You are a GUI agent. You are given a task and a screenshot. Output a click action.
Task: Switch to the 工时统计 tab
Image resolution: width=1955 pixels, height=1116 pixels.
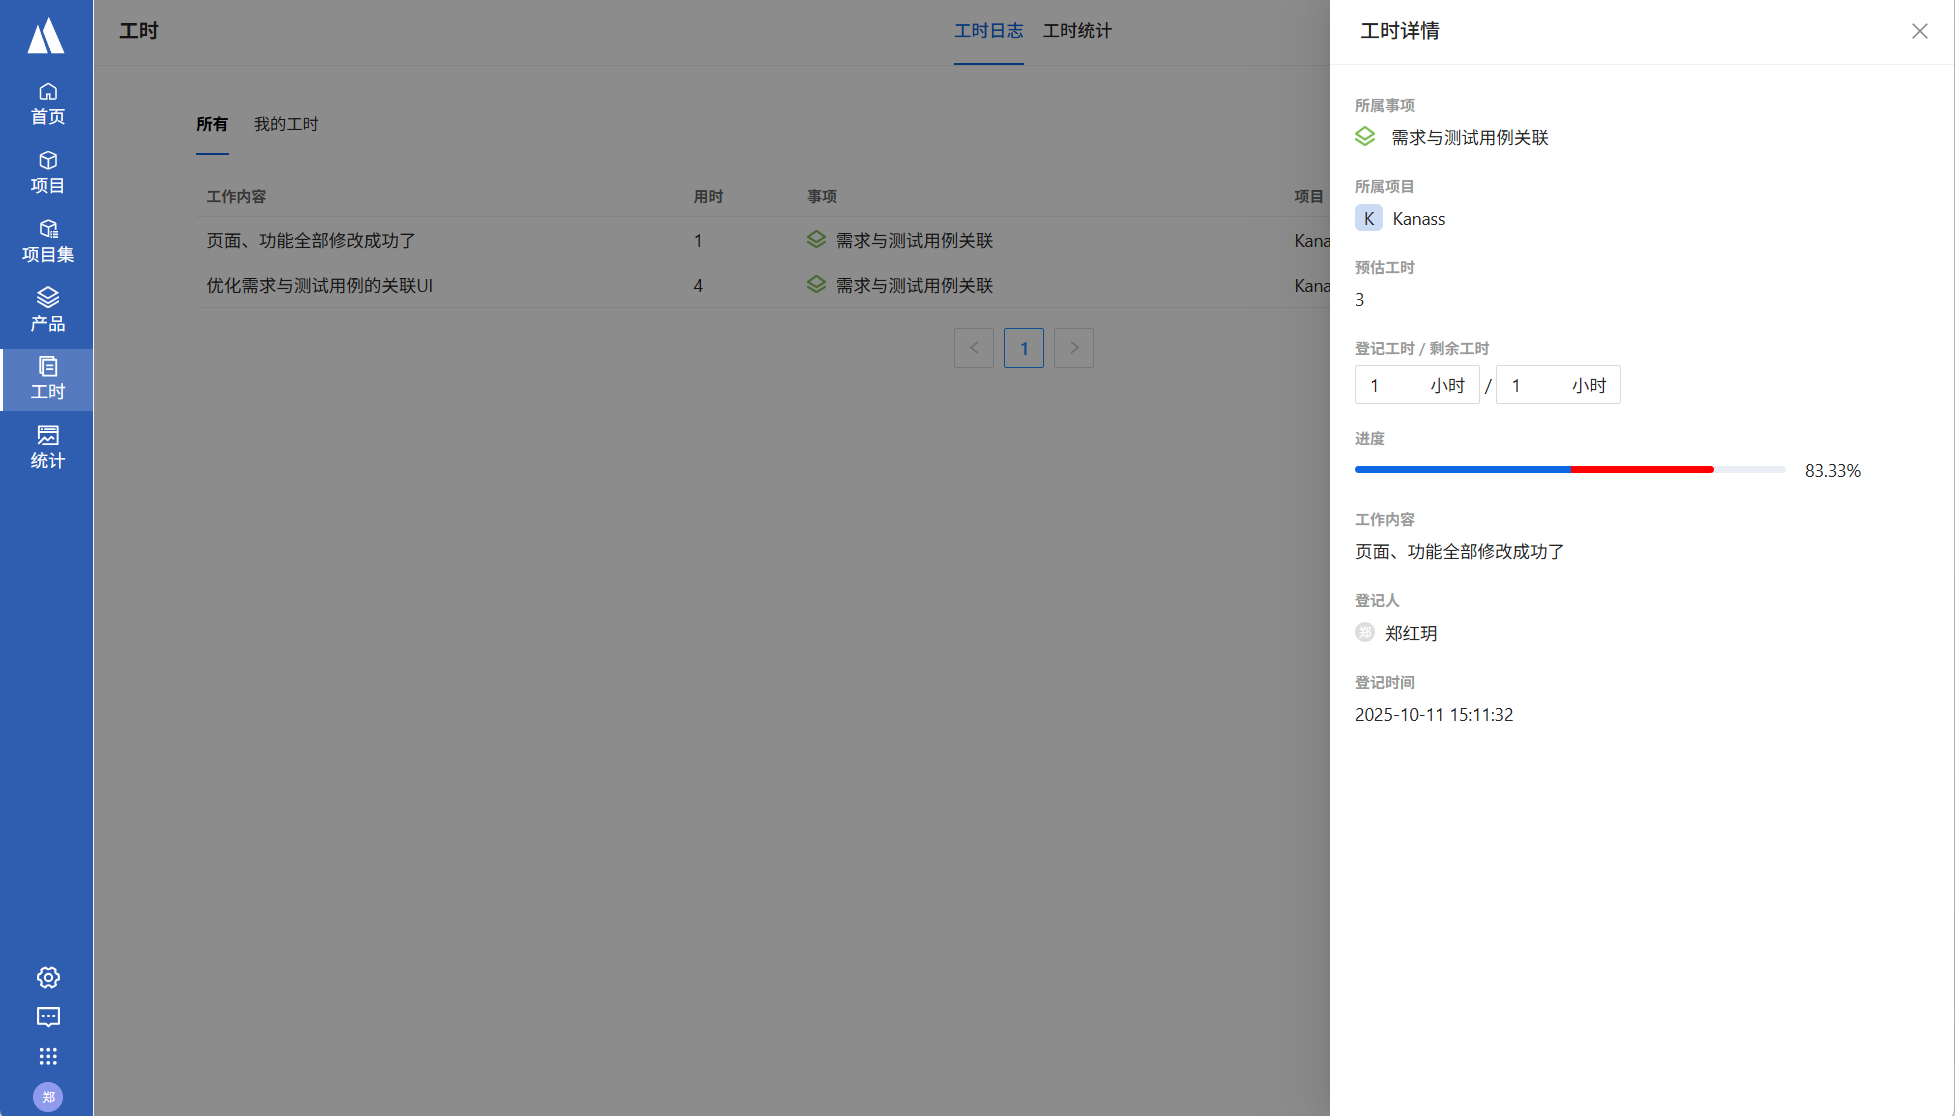click(x=1076, y=31)
